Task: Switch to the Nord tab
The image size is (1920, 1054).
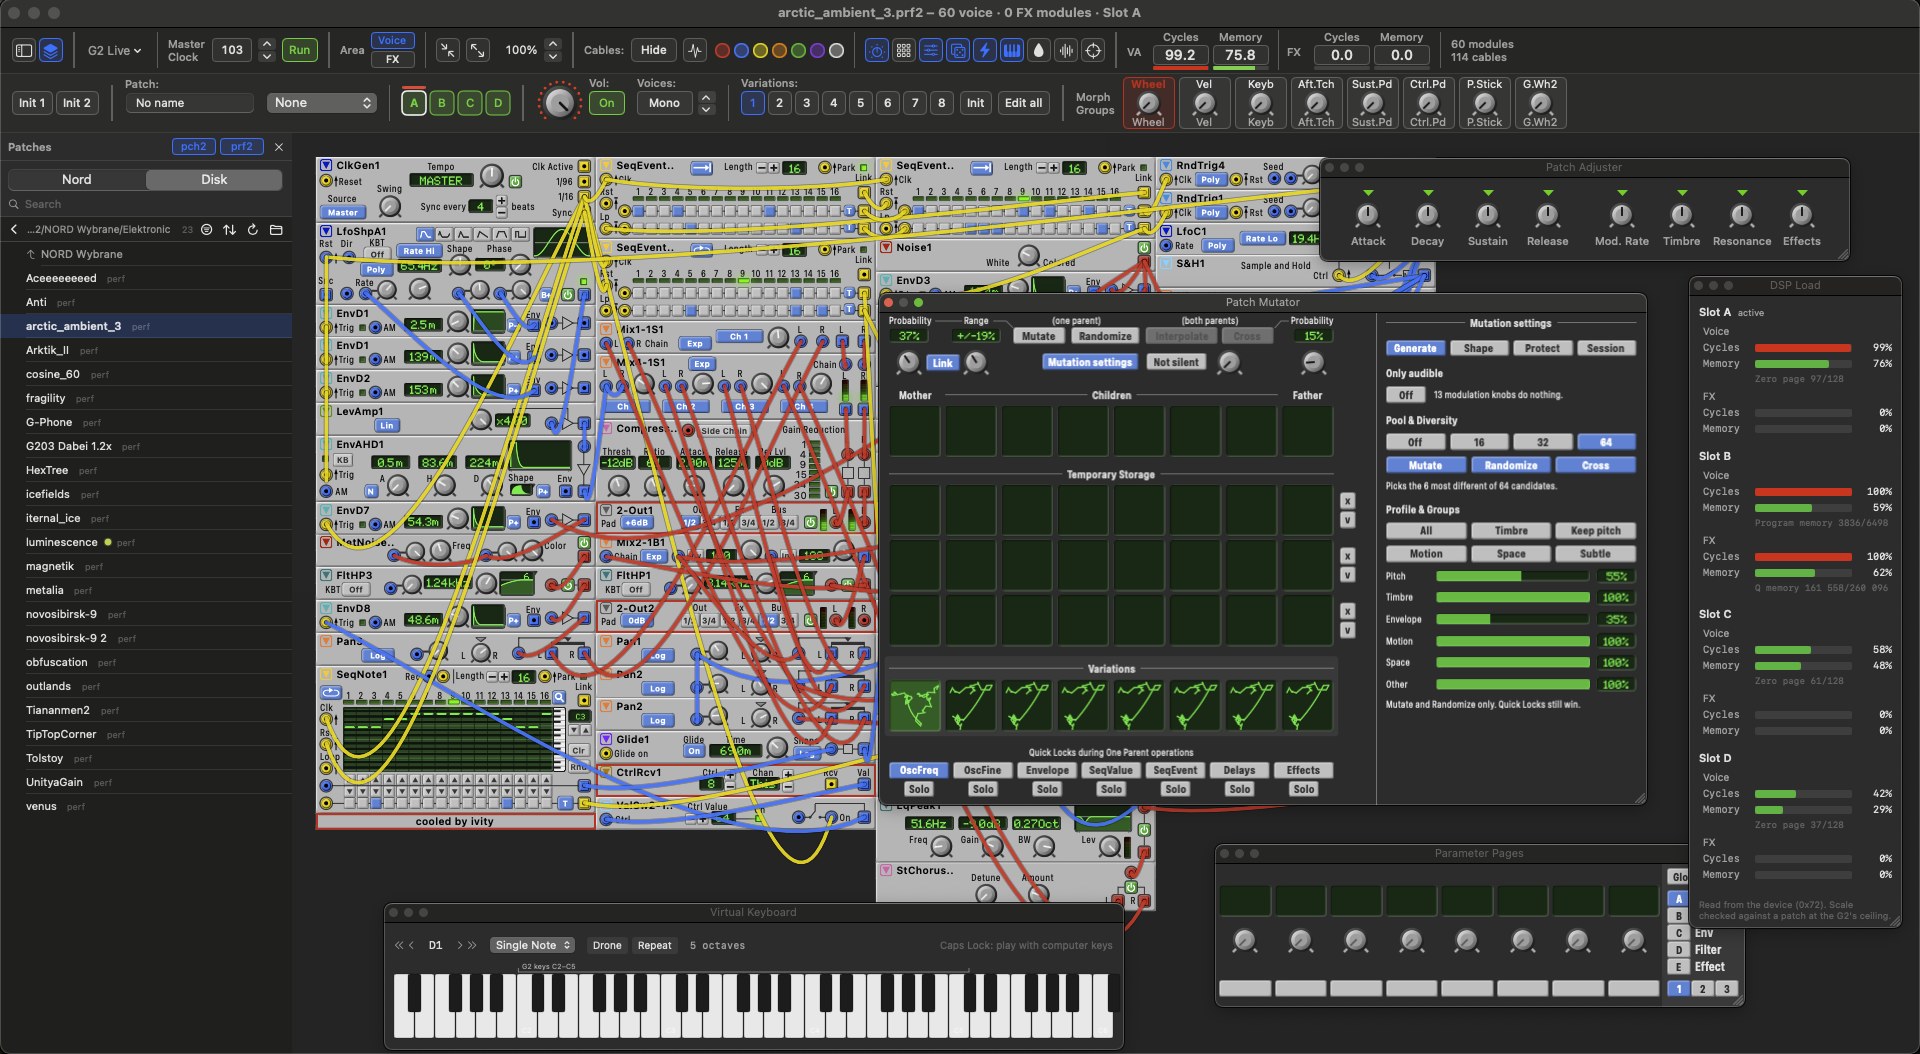Action: (x=77, y=180)
